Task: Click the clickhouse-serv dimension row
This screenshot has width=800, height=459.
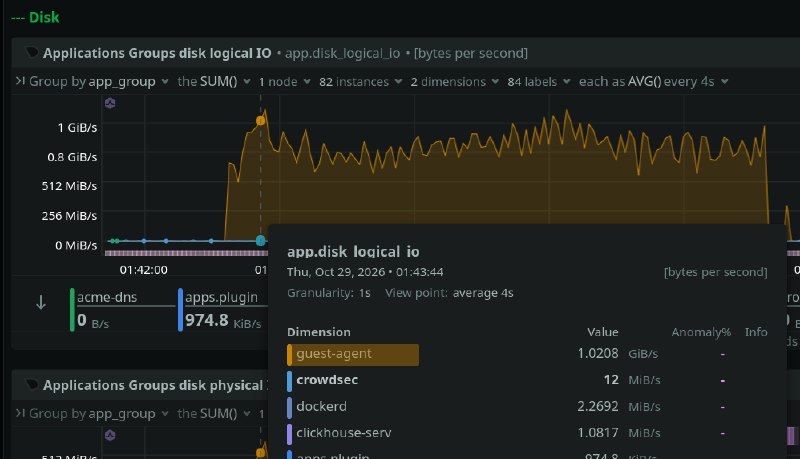Action: coord(527,434)
